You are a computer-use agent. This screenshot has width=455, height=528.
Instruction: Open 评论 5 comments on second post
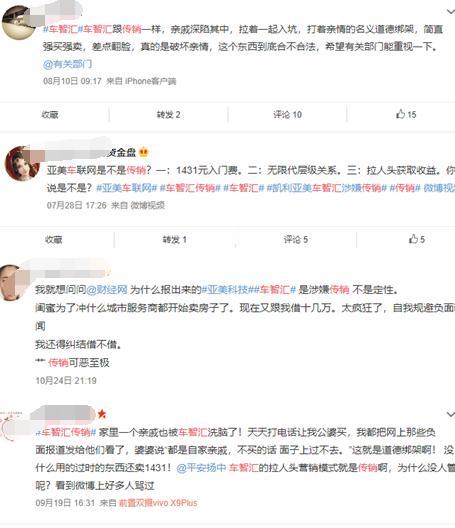tap(296, 240)
